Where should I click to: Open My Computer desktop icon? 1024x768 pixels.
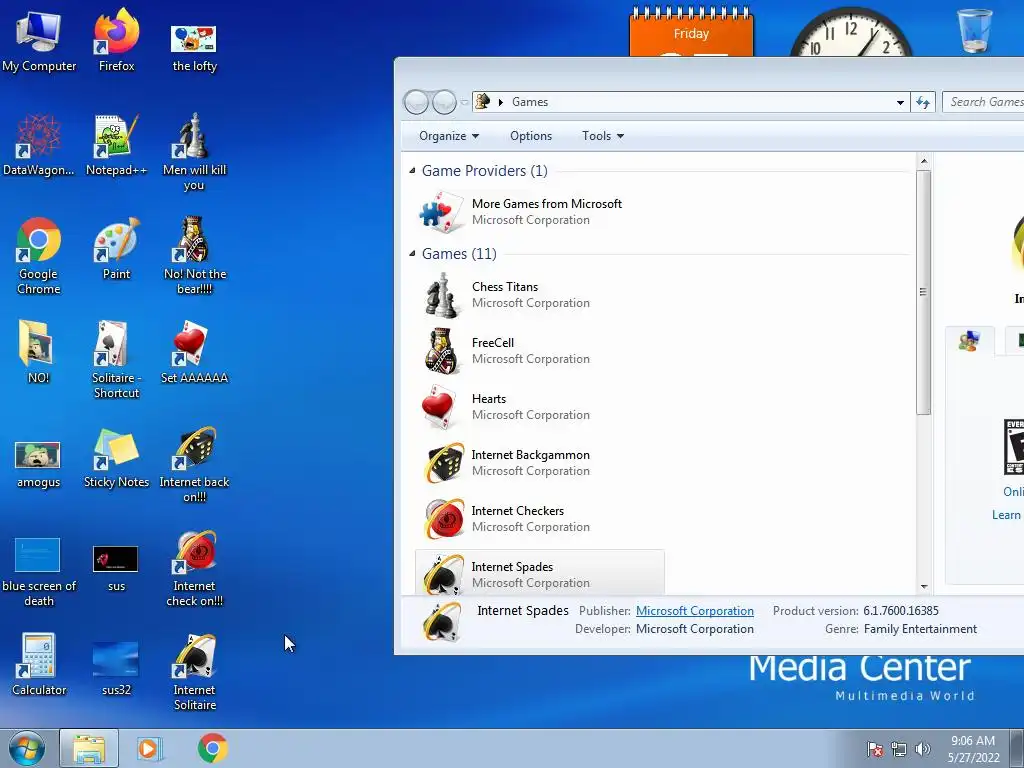pyautogui.click(x=39, y=40)
